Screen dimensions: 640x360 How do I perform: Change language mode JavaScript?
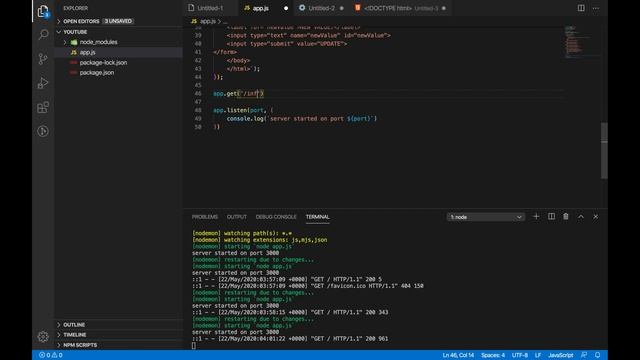[560, 355]
